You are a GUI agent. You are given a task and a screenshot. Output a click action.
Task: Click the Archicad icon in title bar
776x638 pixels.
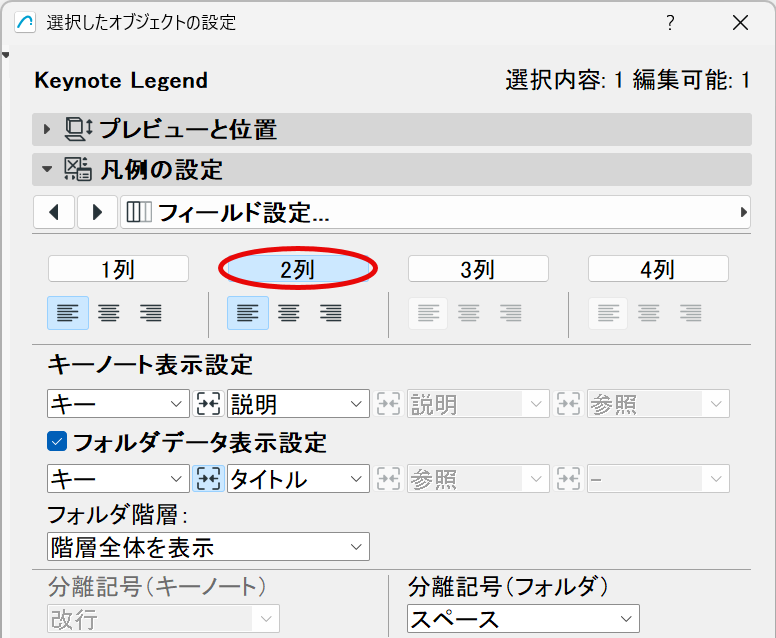tap(25, 22)
